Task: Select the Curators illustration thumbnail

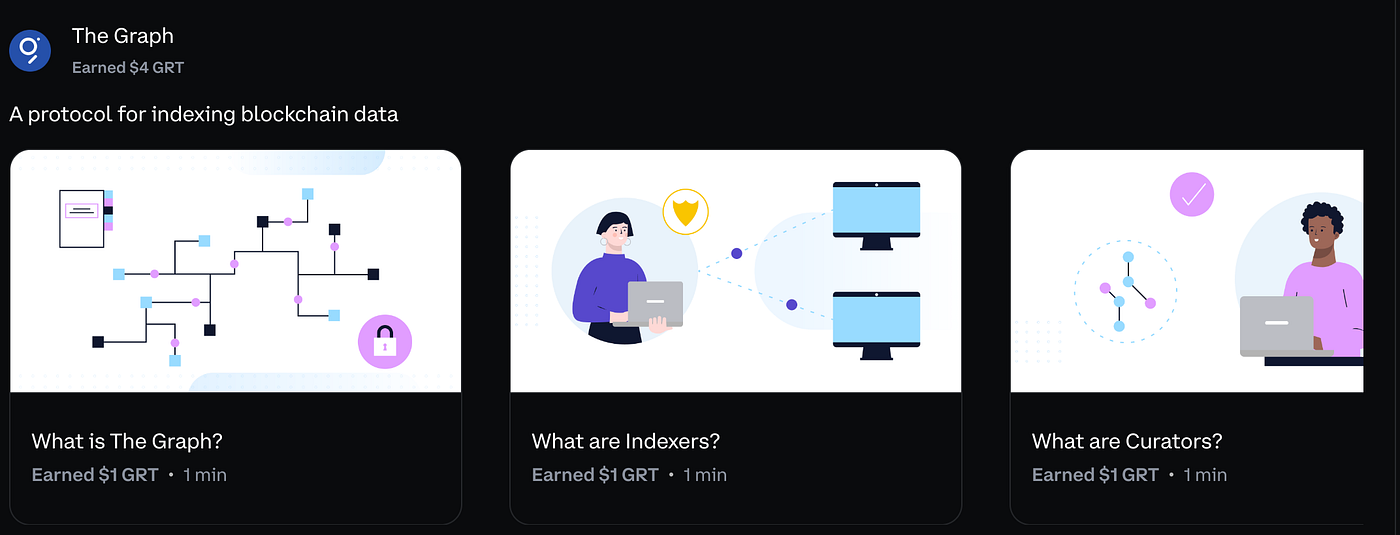Action: [1187, 271]
